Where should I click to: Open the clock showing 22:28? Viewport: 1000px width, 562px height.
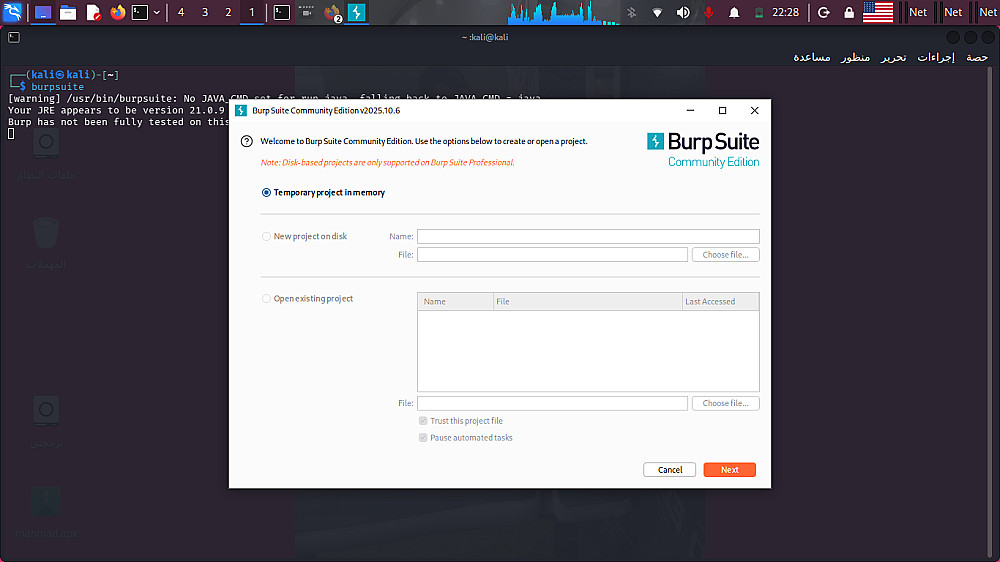tap(785, 12)
